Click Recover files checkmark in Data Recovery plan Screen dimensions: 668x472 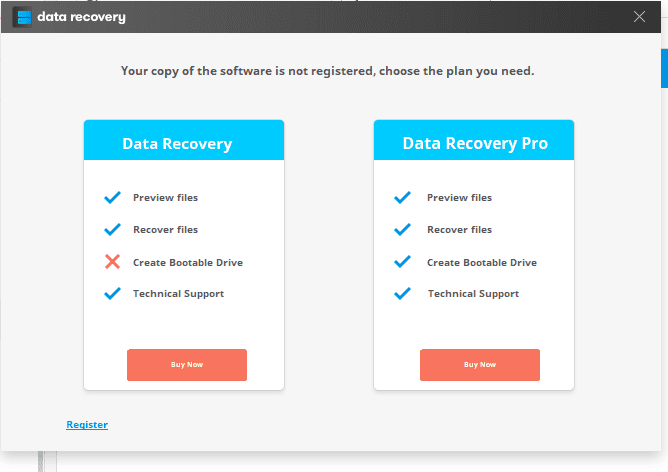113,230
